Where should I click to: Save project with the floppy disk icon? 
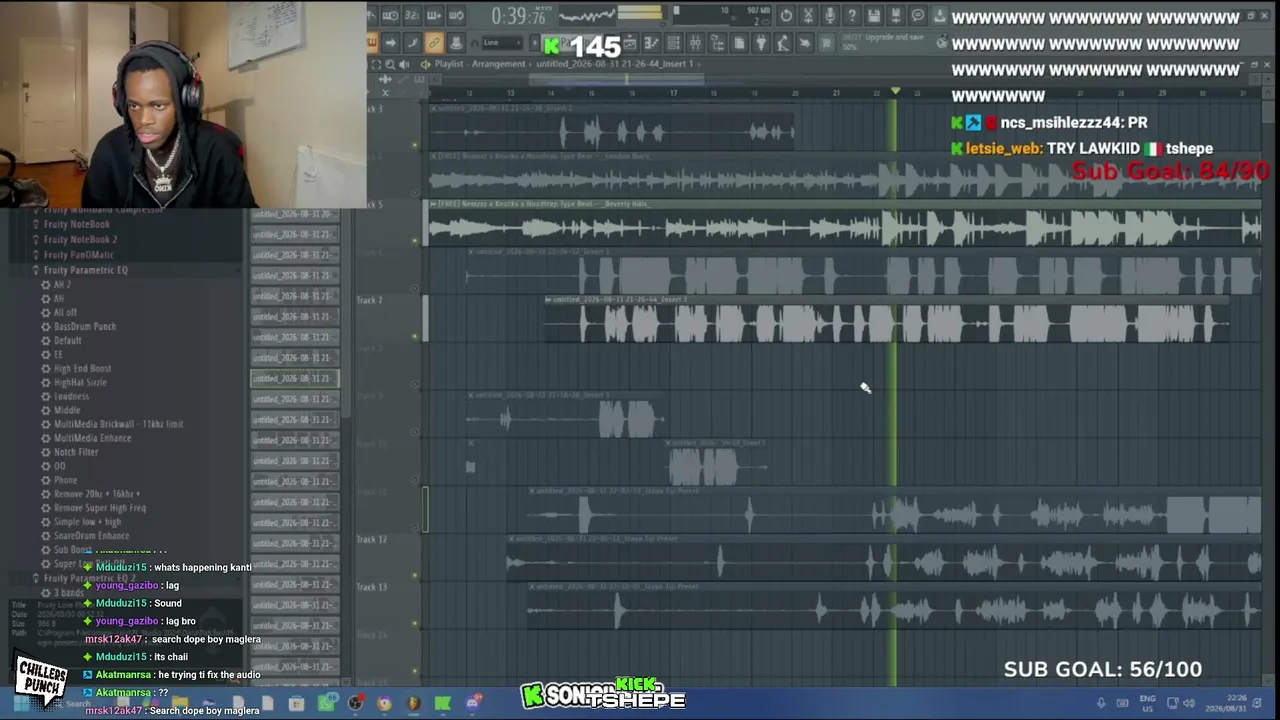tap(874, 16)
